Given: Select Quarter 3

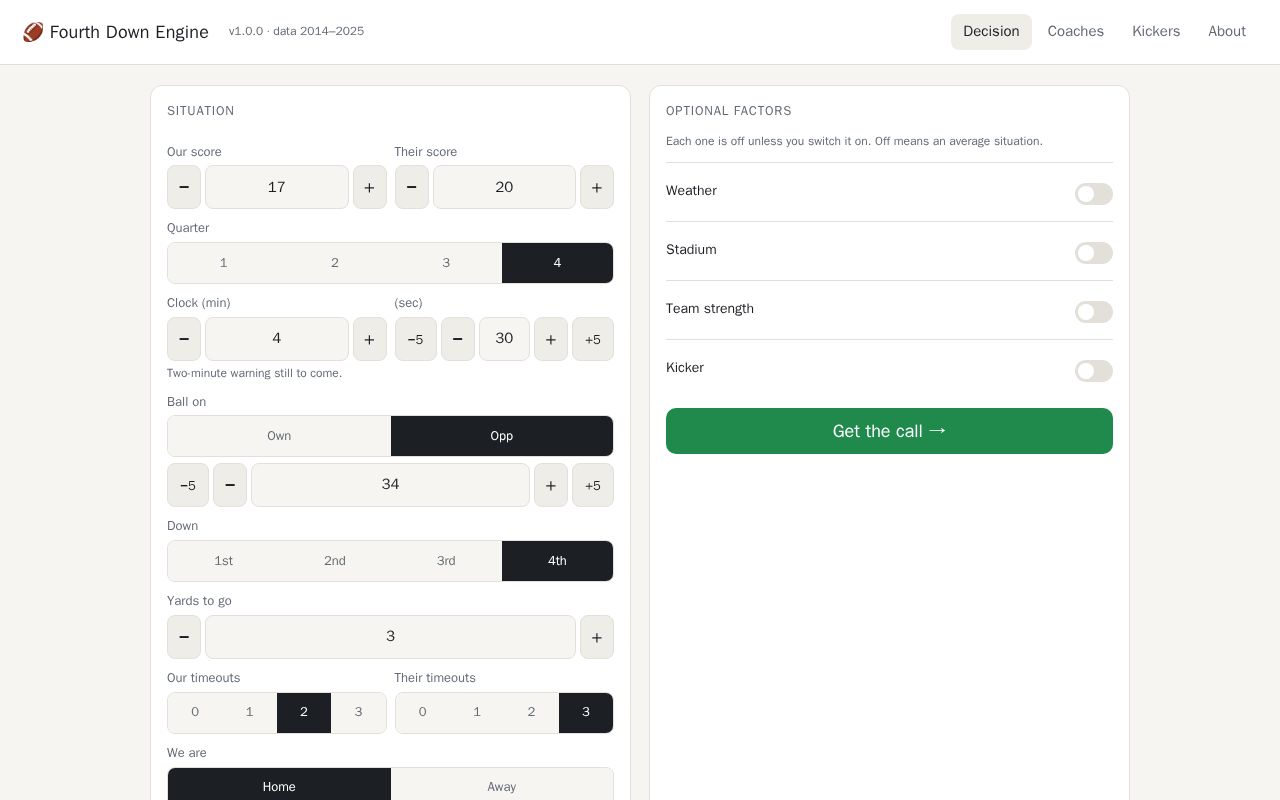Looking at the screenshot, I should (x=446, y=263).
